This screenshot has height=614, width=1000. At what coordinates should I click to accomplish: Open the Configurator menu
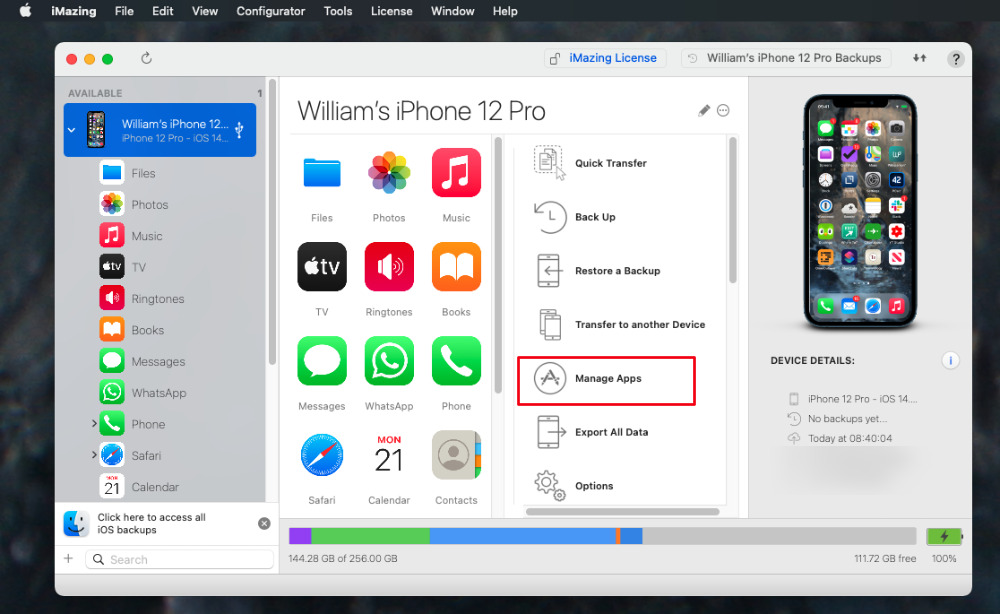tap(270, 11)
